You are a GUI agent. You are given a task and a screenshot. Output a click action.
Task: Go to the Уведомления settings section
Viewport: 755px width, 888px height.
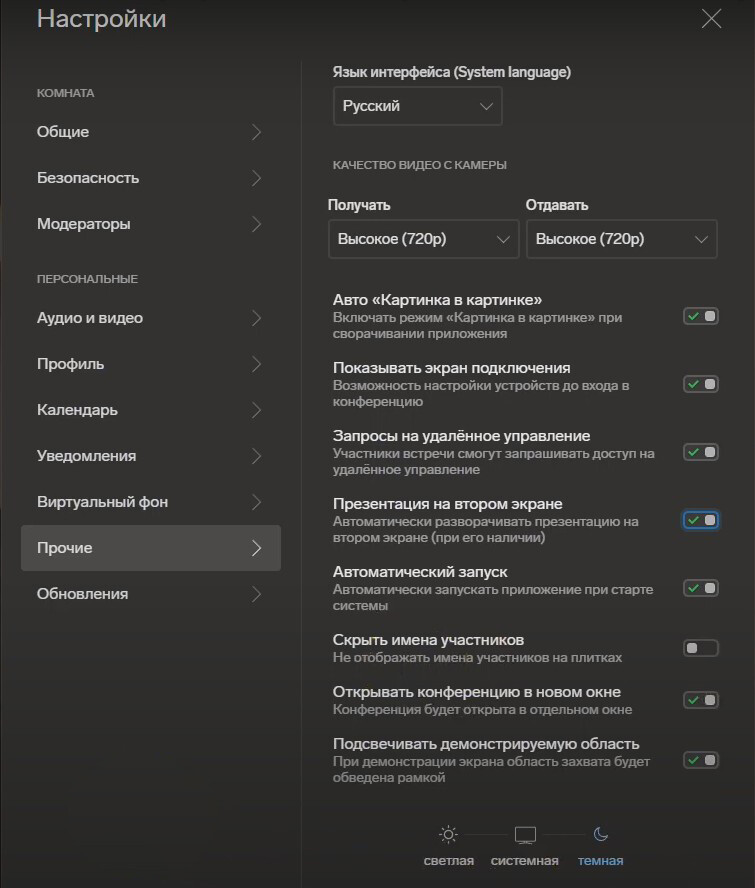tap(151, 456)
